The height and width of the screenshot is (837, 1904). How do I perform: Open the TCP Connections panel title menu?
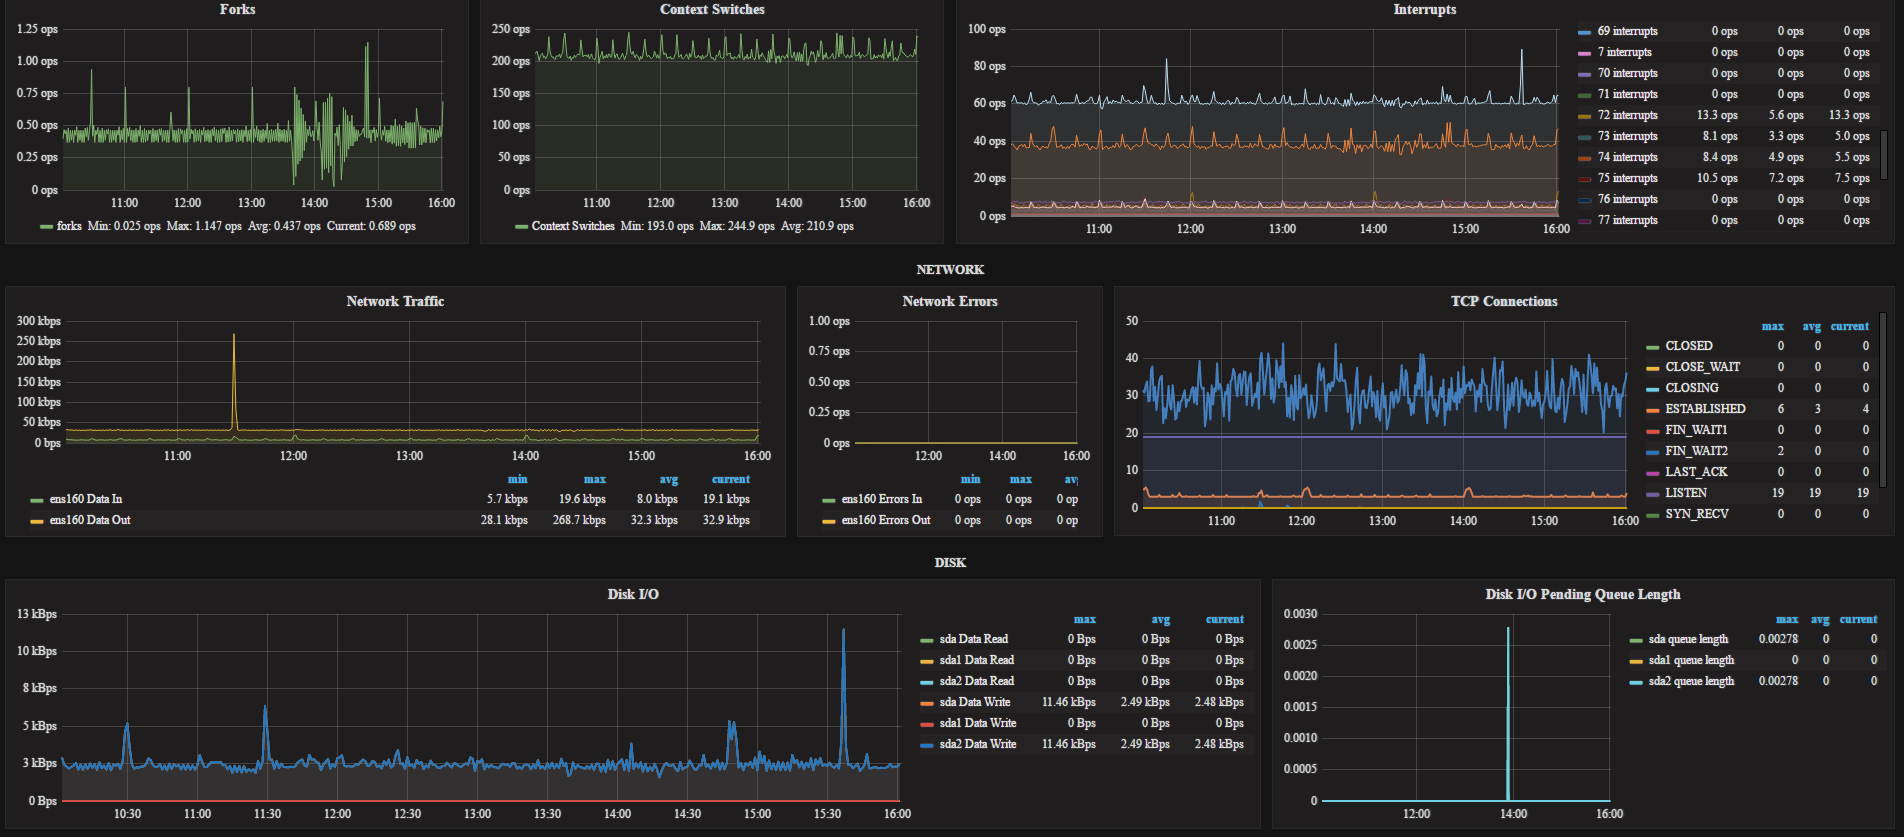click(x=1504, y=301)
